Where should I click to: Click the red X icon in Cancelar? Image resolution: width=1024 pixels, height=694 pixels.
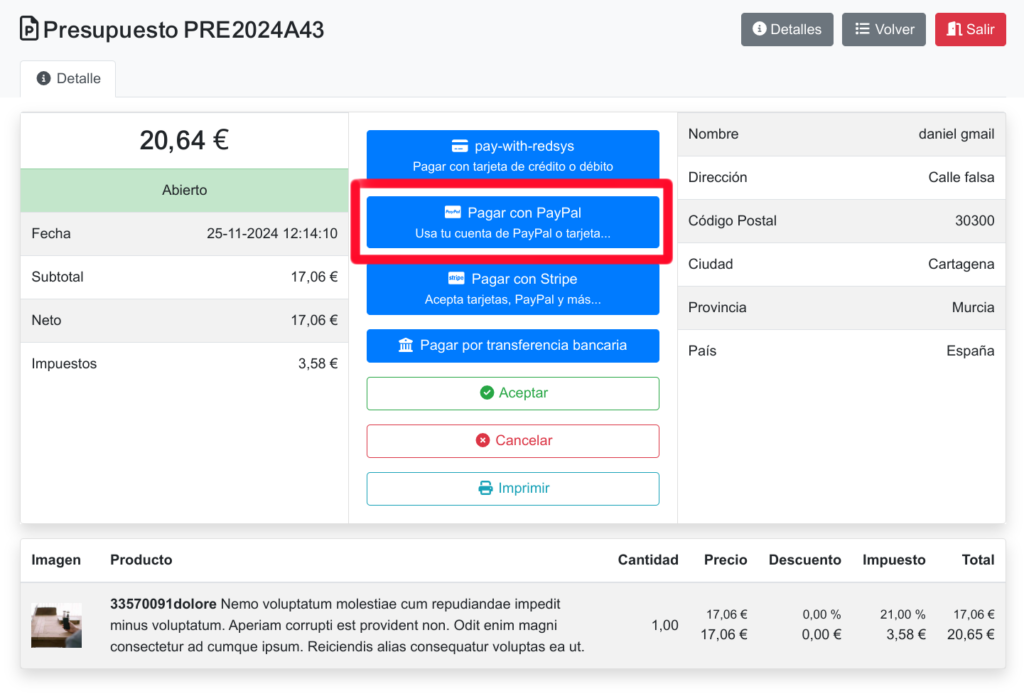click(483, 440)
